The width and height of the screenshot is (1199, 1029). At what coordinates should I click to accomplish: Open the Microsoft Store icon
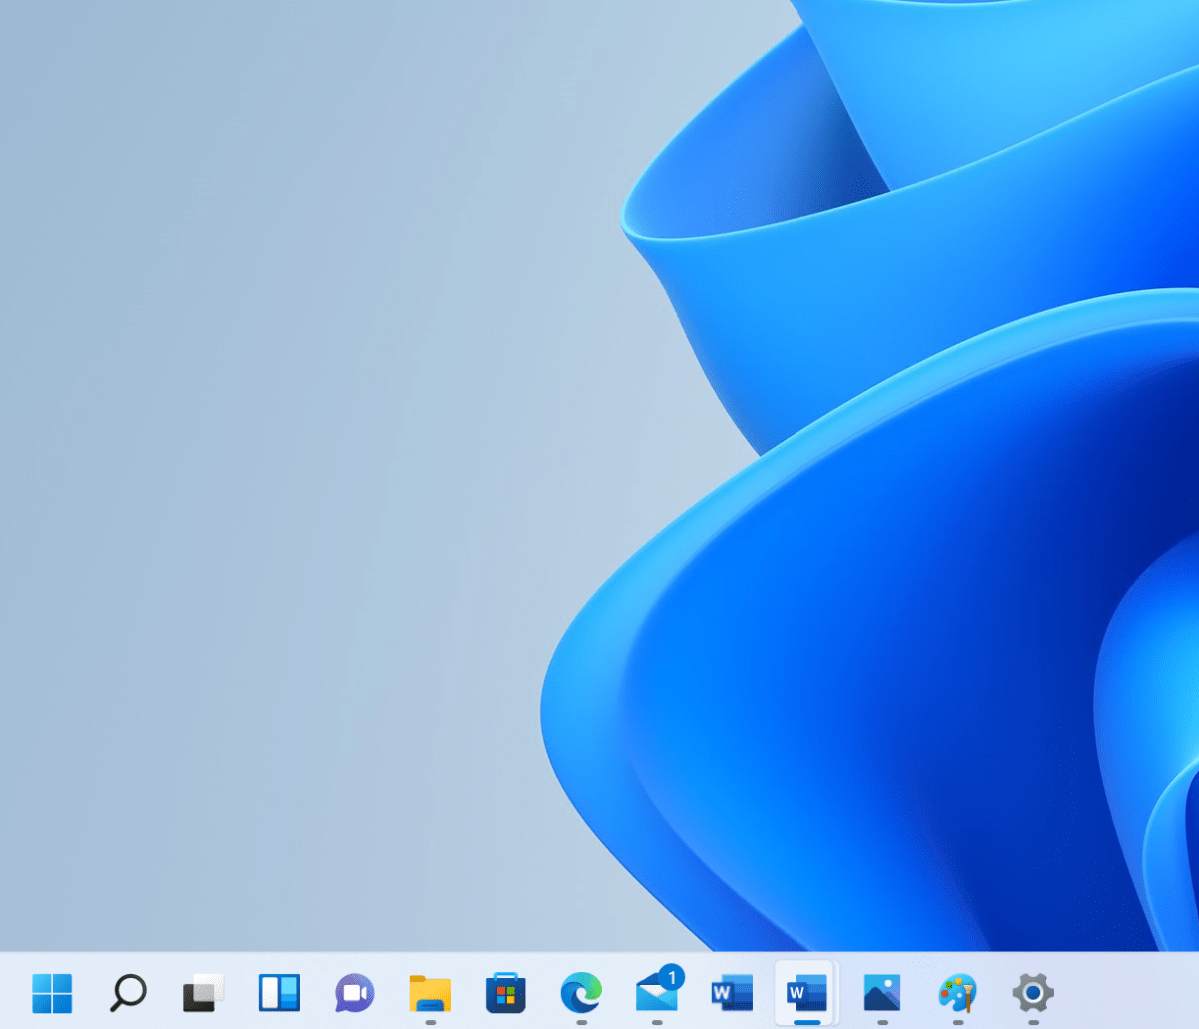505,993
